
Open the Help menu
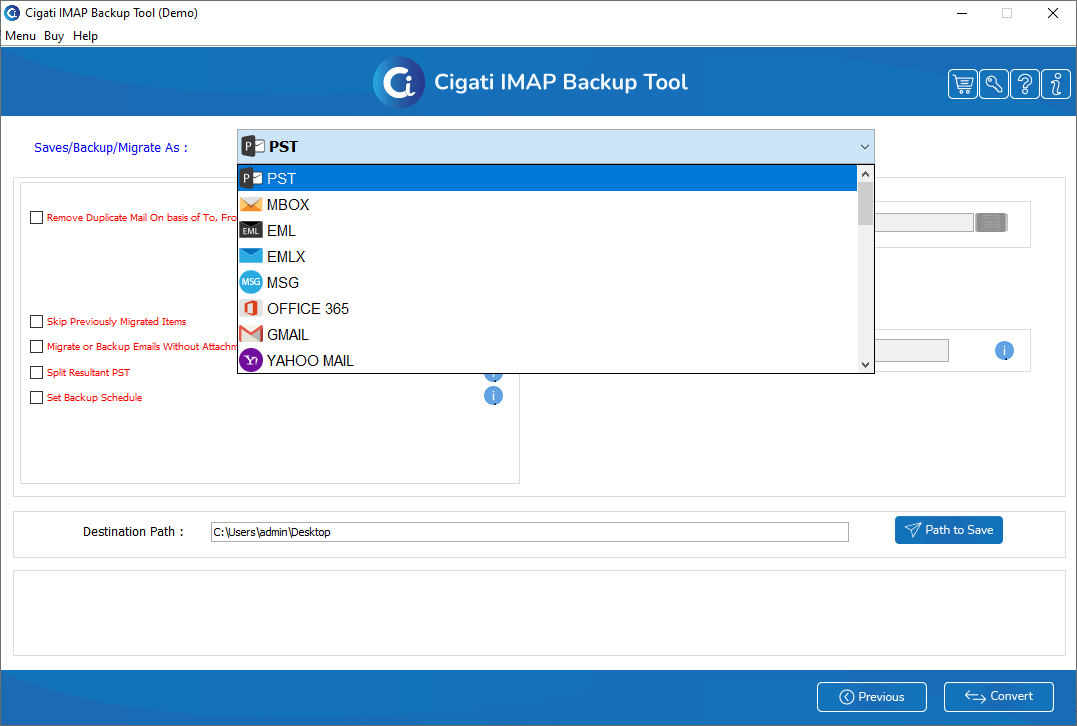pyautogui.click(x=85, y=36)
